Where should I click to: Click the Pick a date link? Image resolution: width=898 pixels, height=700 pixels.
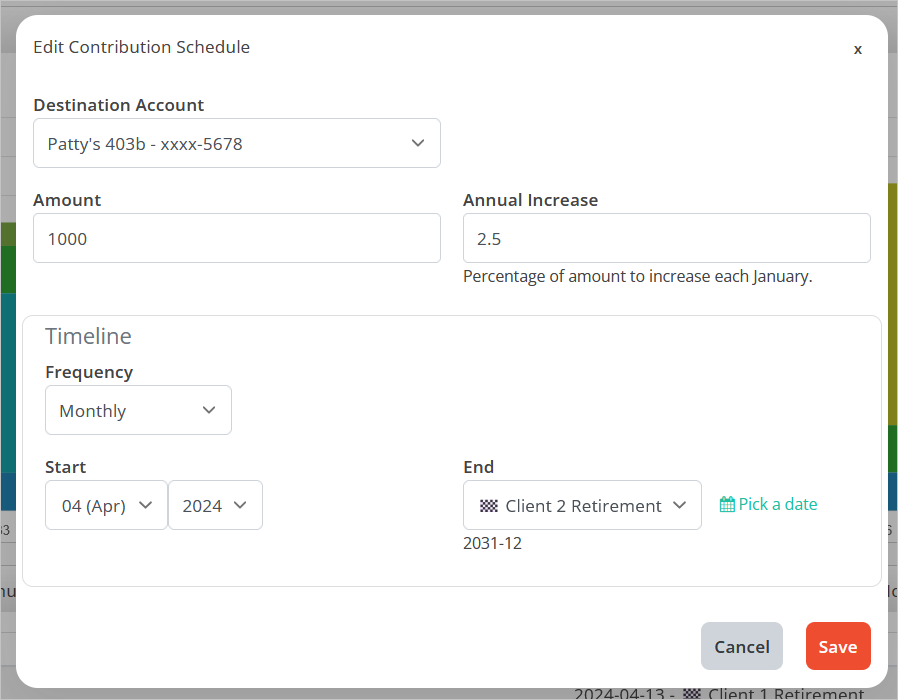(x=777, y=505)
